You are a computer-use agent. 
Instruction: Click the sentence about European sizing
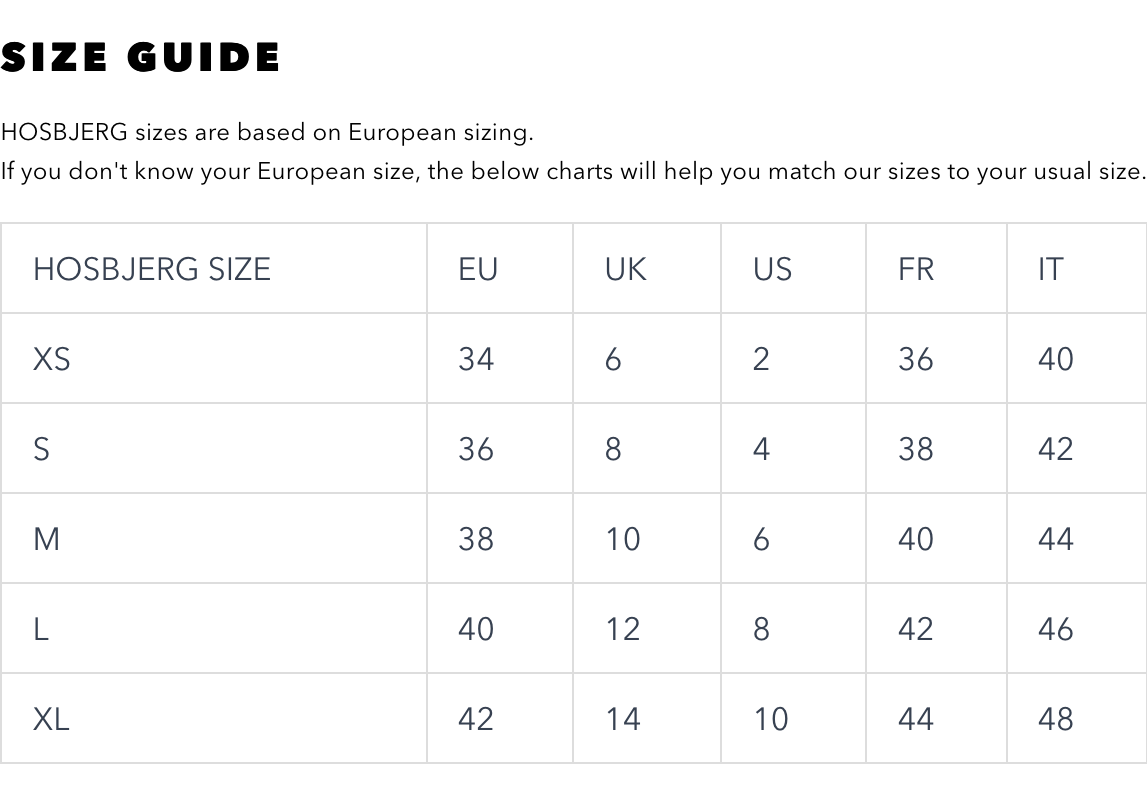tap(267, 132)
